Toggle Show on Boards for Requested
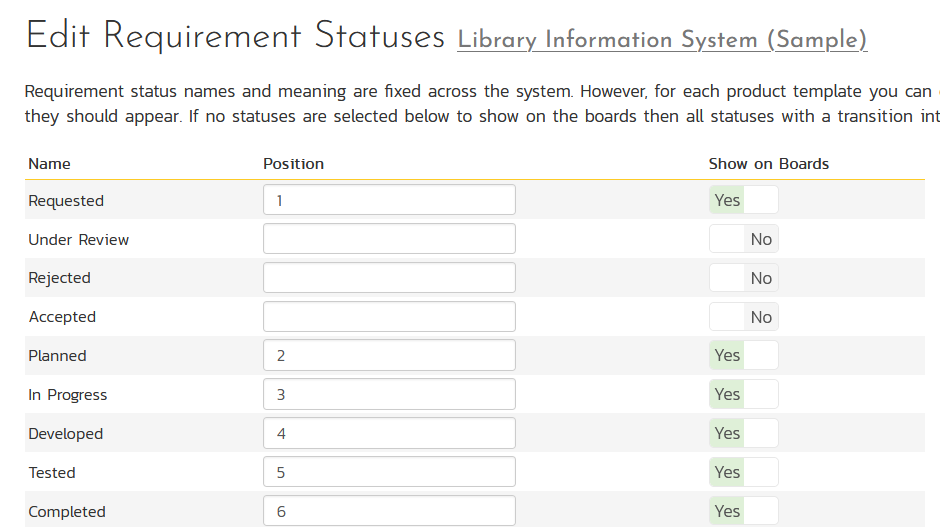This screenshot has height=527, width=940. [x=743, y=200]
